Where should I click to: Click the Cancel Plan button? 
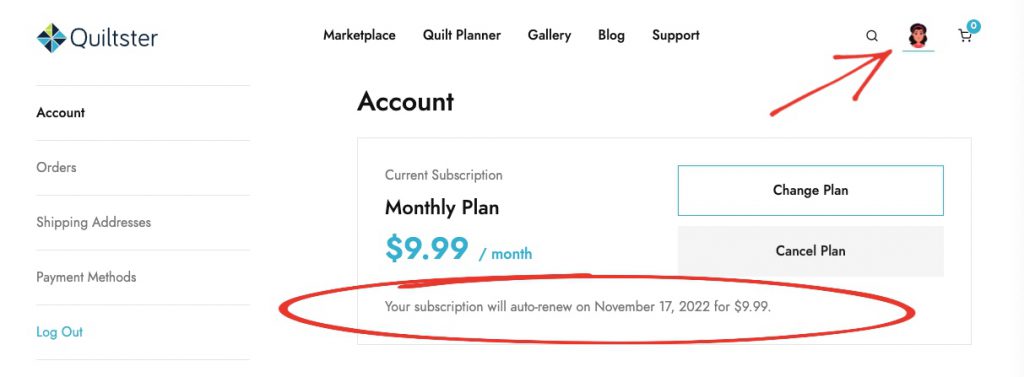click(810, 251)
